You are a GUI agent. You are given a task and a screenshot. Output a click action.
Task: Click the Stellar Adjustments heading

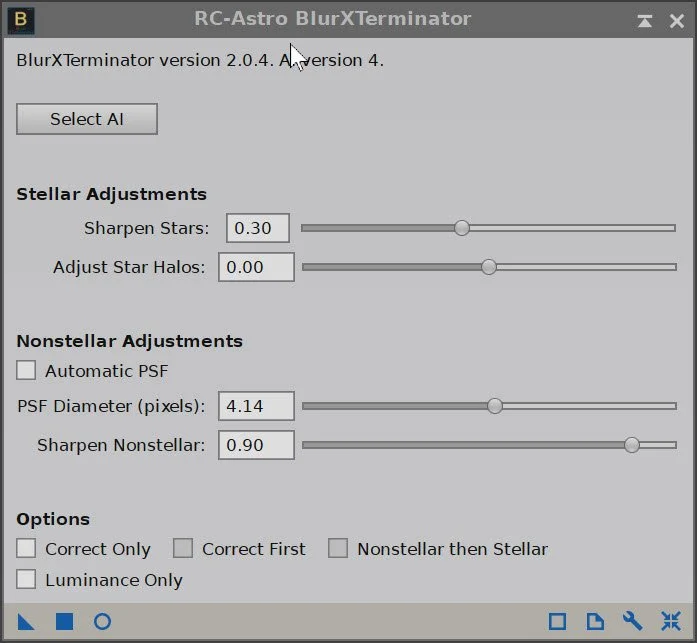[112, 194]
